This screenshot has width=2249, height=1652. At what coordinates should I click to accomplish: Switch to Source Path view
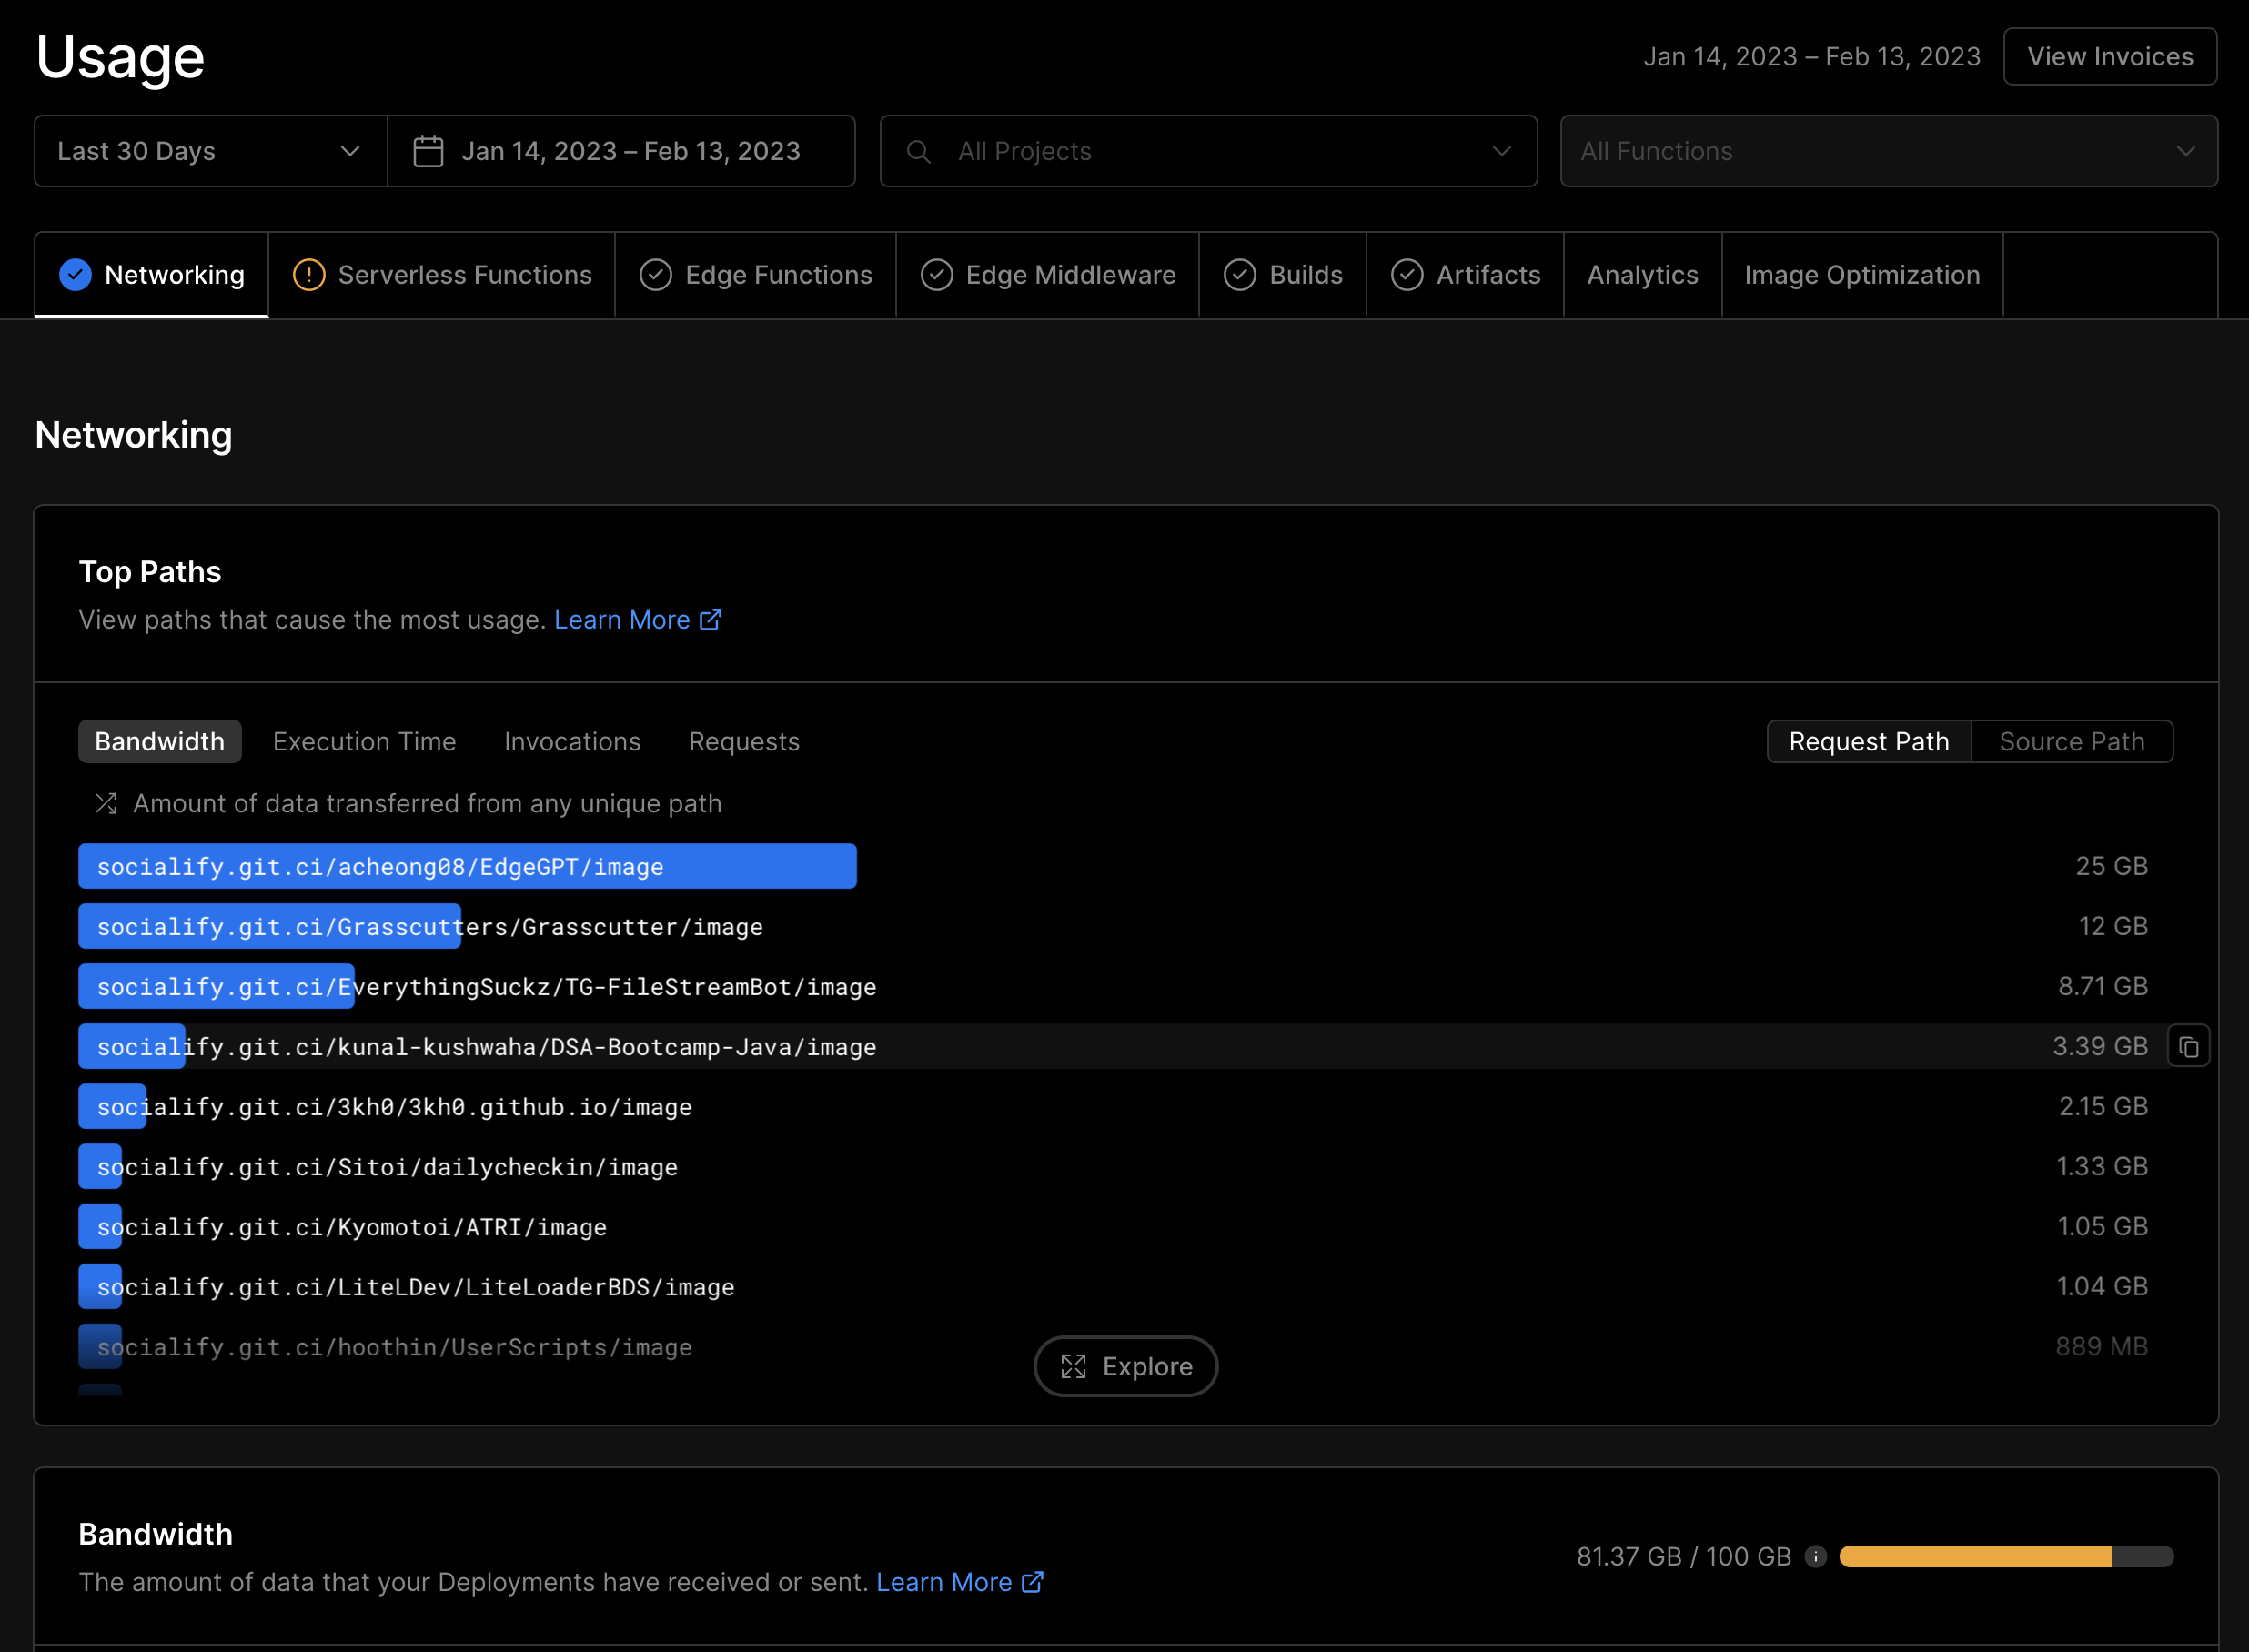(2071, 741)
